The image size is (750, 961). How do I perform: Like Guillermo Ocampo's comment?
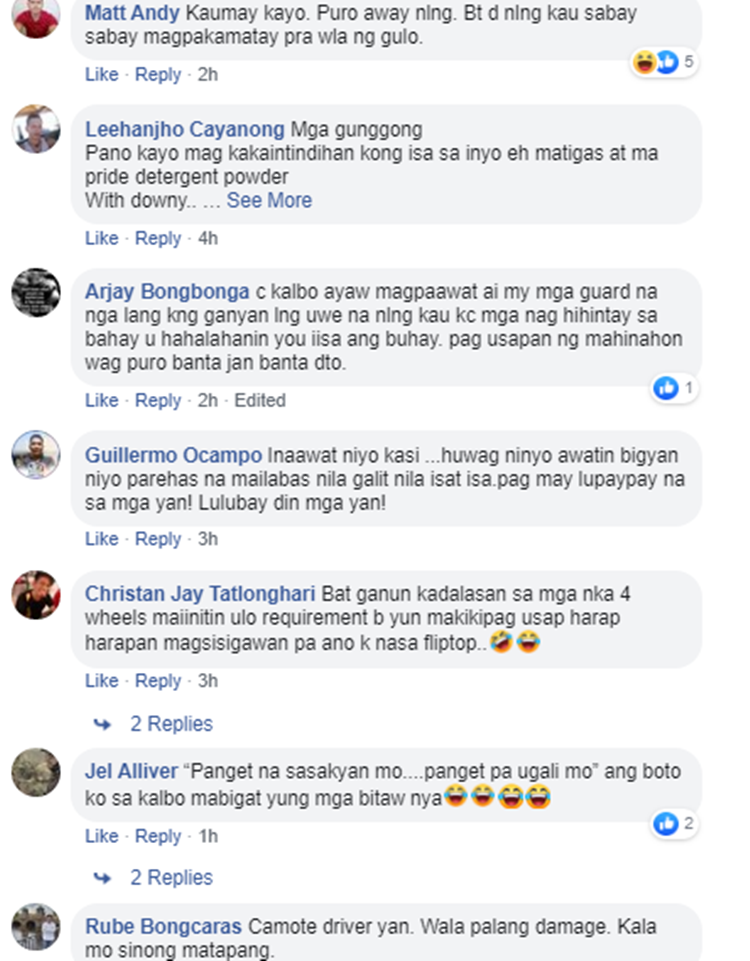tap(102, 539)
